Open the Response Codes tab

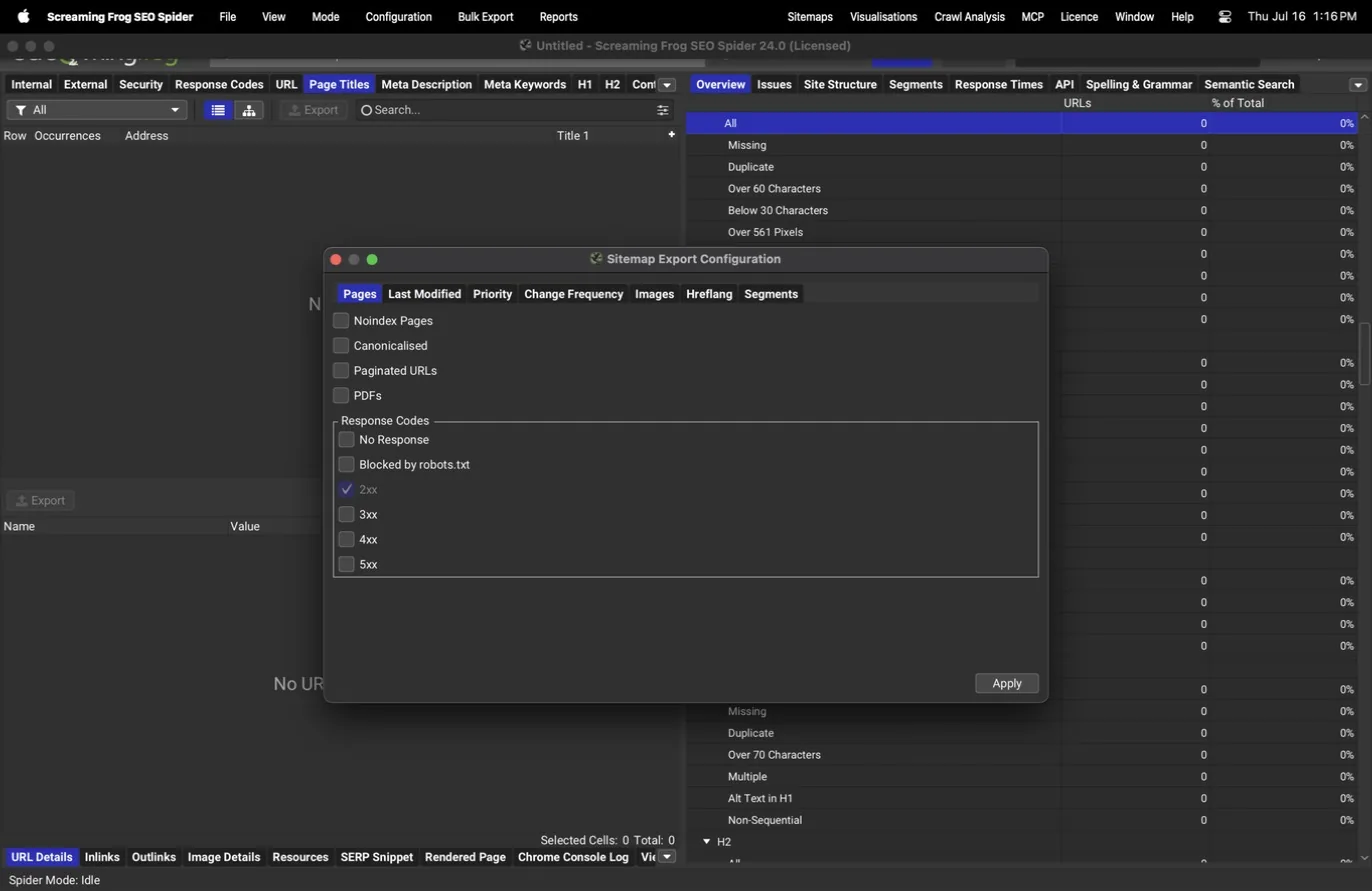pos(219,85)
